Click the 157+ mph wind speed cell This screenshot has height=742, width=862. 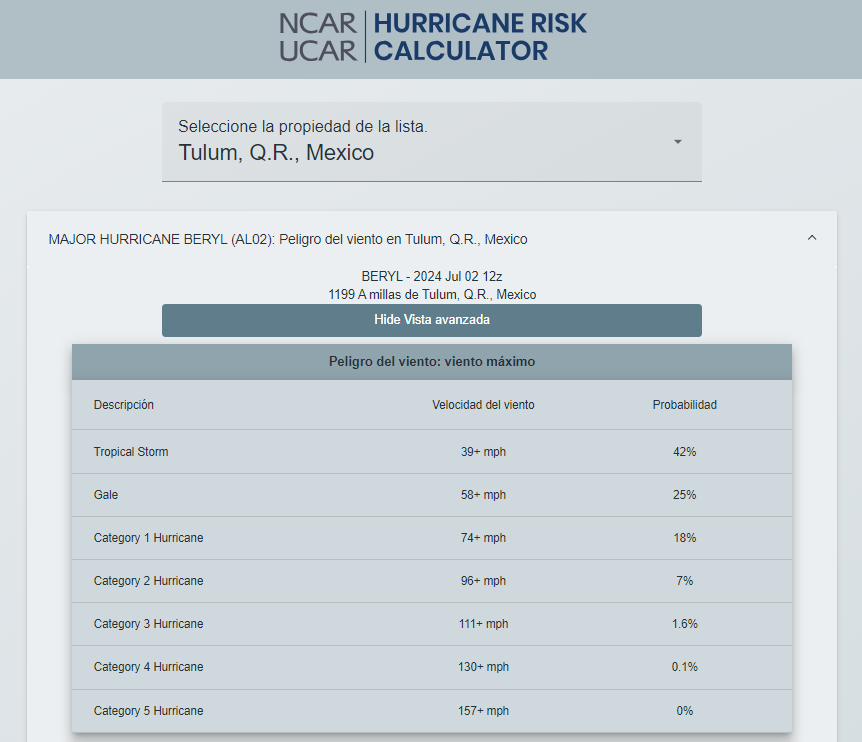coord(483,711)
